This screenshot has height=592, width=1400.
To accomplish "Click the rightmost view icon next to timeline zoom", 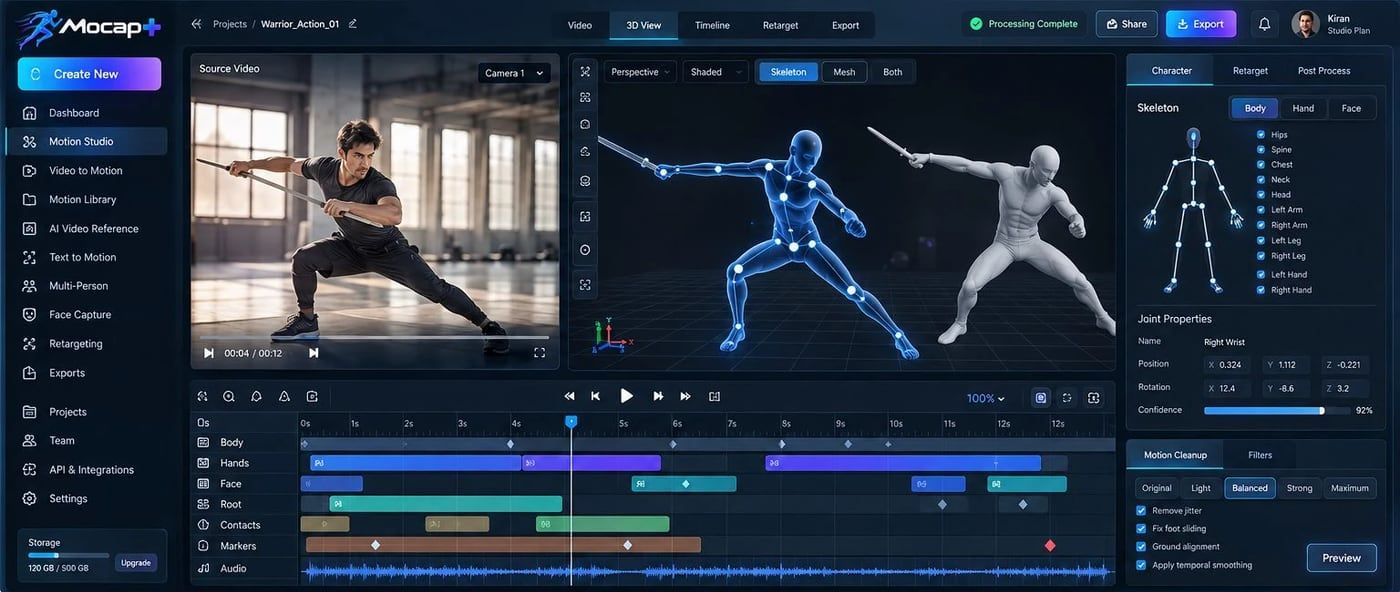I will 1093,398.
